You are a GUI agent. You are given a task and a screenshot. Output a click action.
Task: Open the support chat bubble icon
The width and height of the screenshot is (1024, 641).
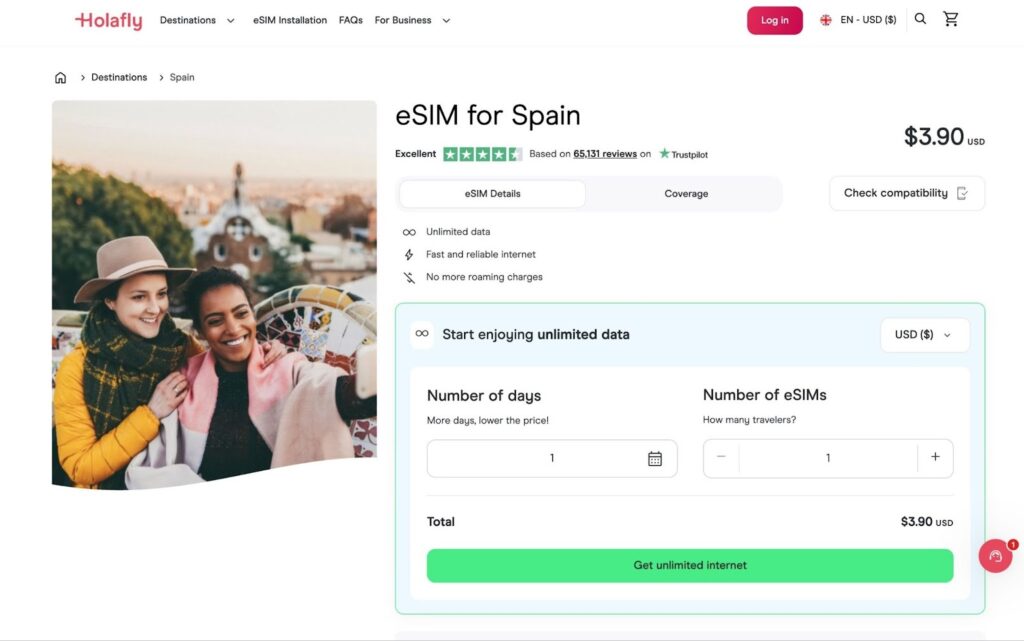995,555
